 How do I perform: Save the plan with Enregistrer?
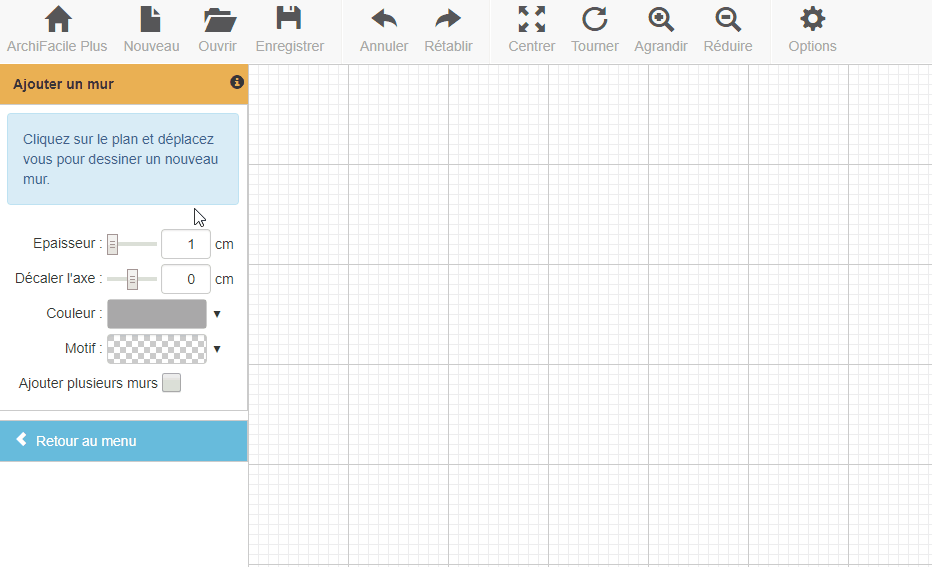tap(289, 20)
